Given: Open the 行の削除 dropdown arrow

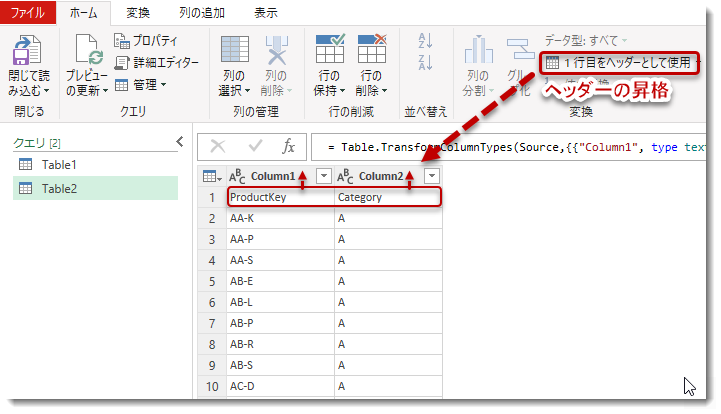Looking at the screenshot, I should pos(384,91).
